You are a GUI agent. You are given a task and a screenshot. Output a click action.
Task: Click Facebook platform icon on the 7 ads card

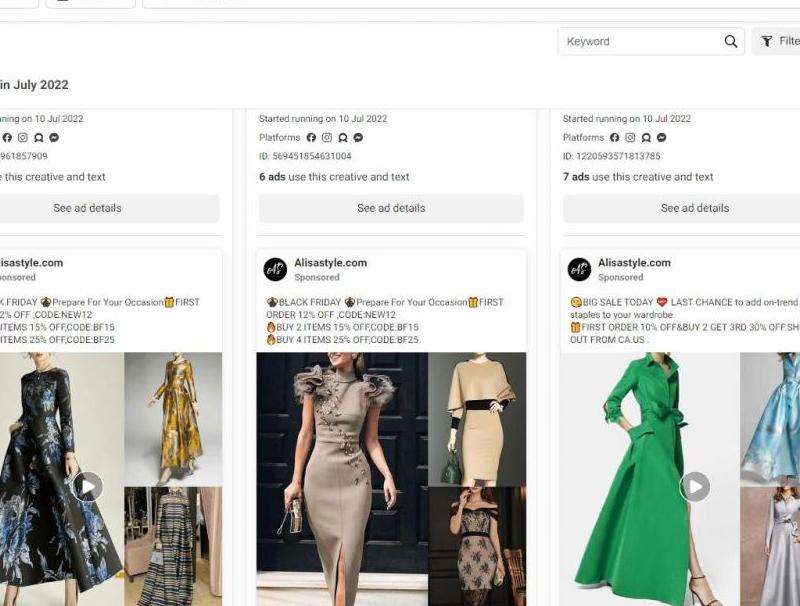[615, 138]
